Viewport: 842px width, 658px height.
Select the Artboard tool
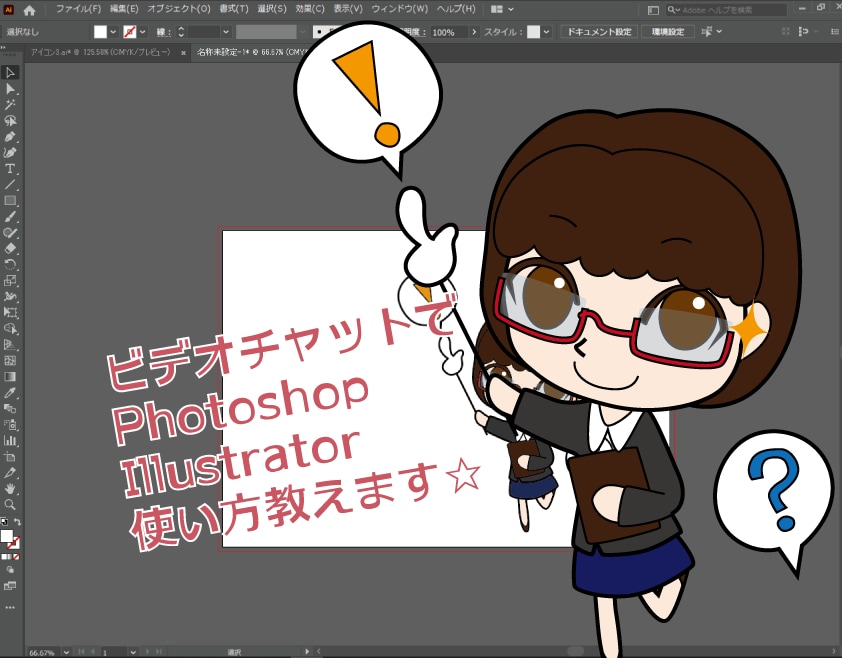10,457
